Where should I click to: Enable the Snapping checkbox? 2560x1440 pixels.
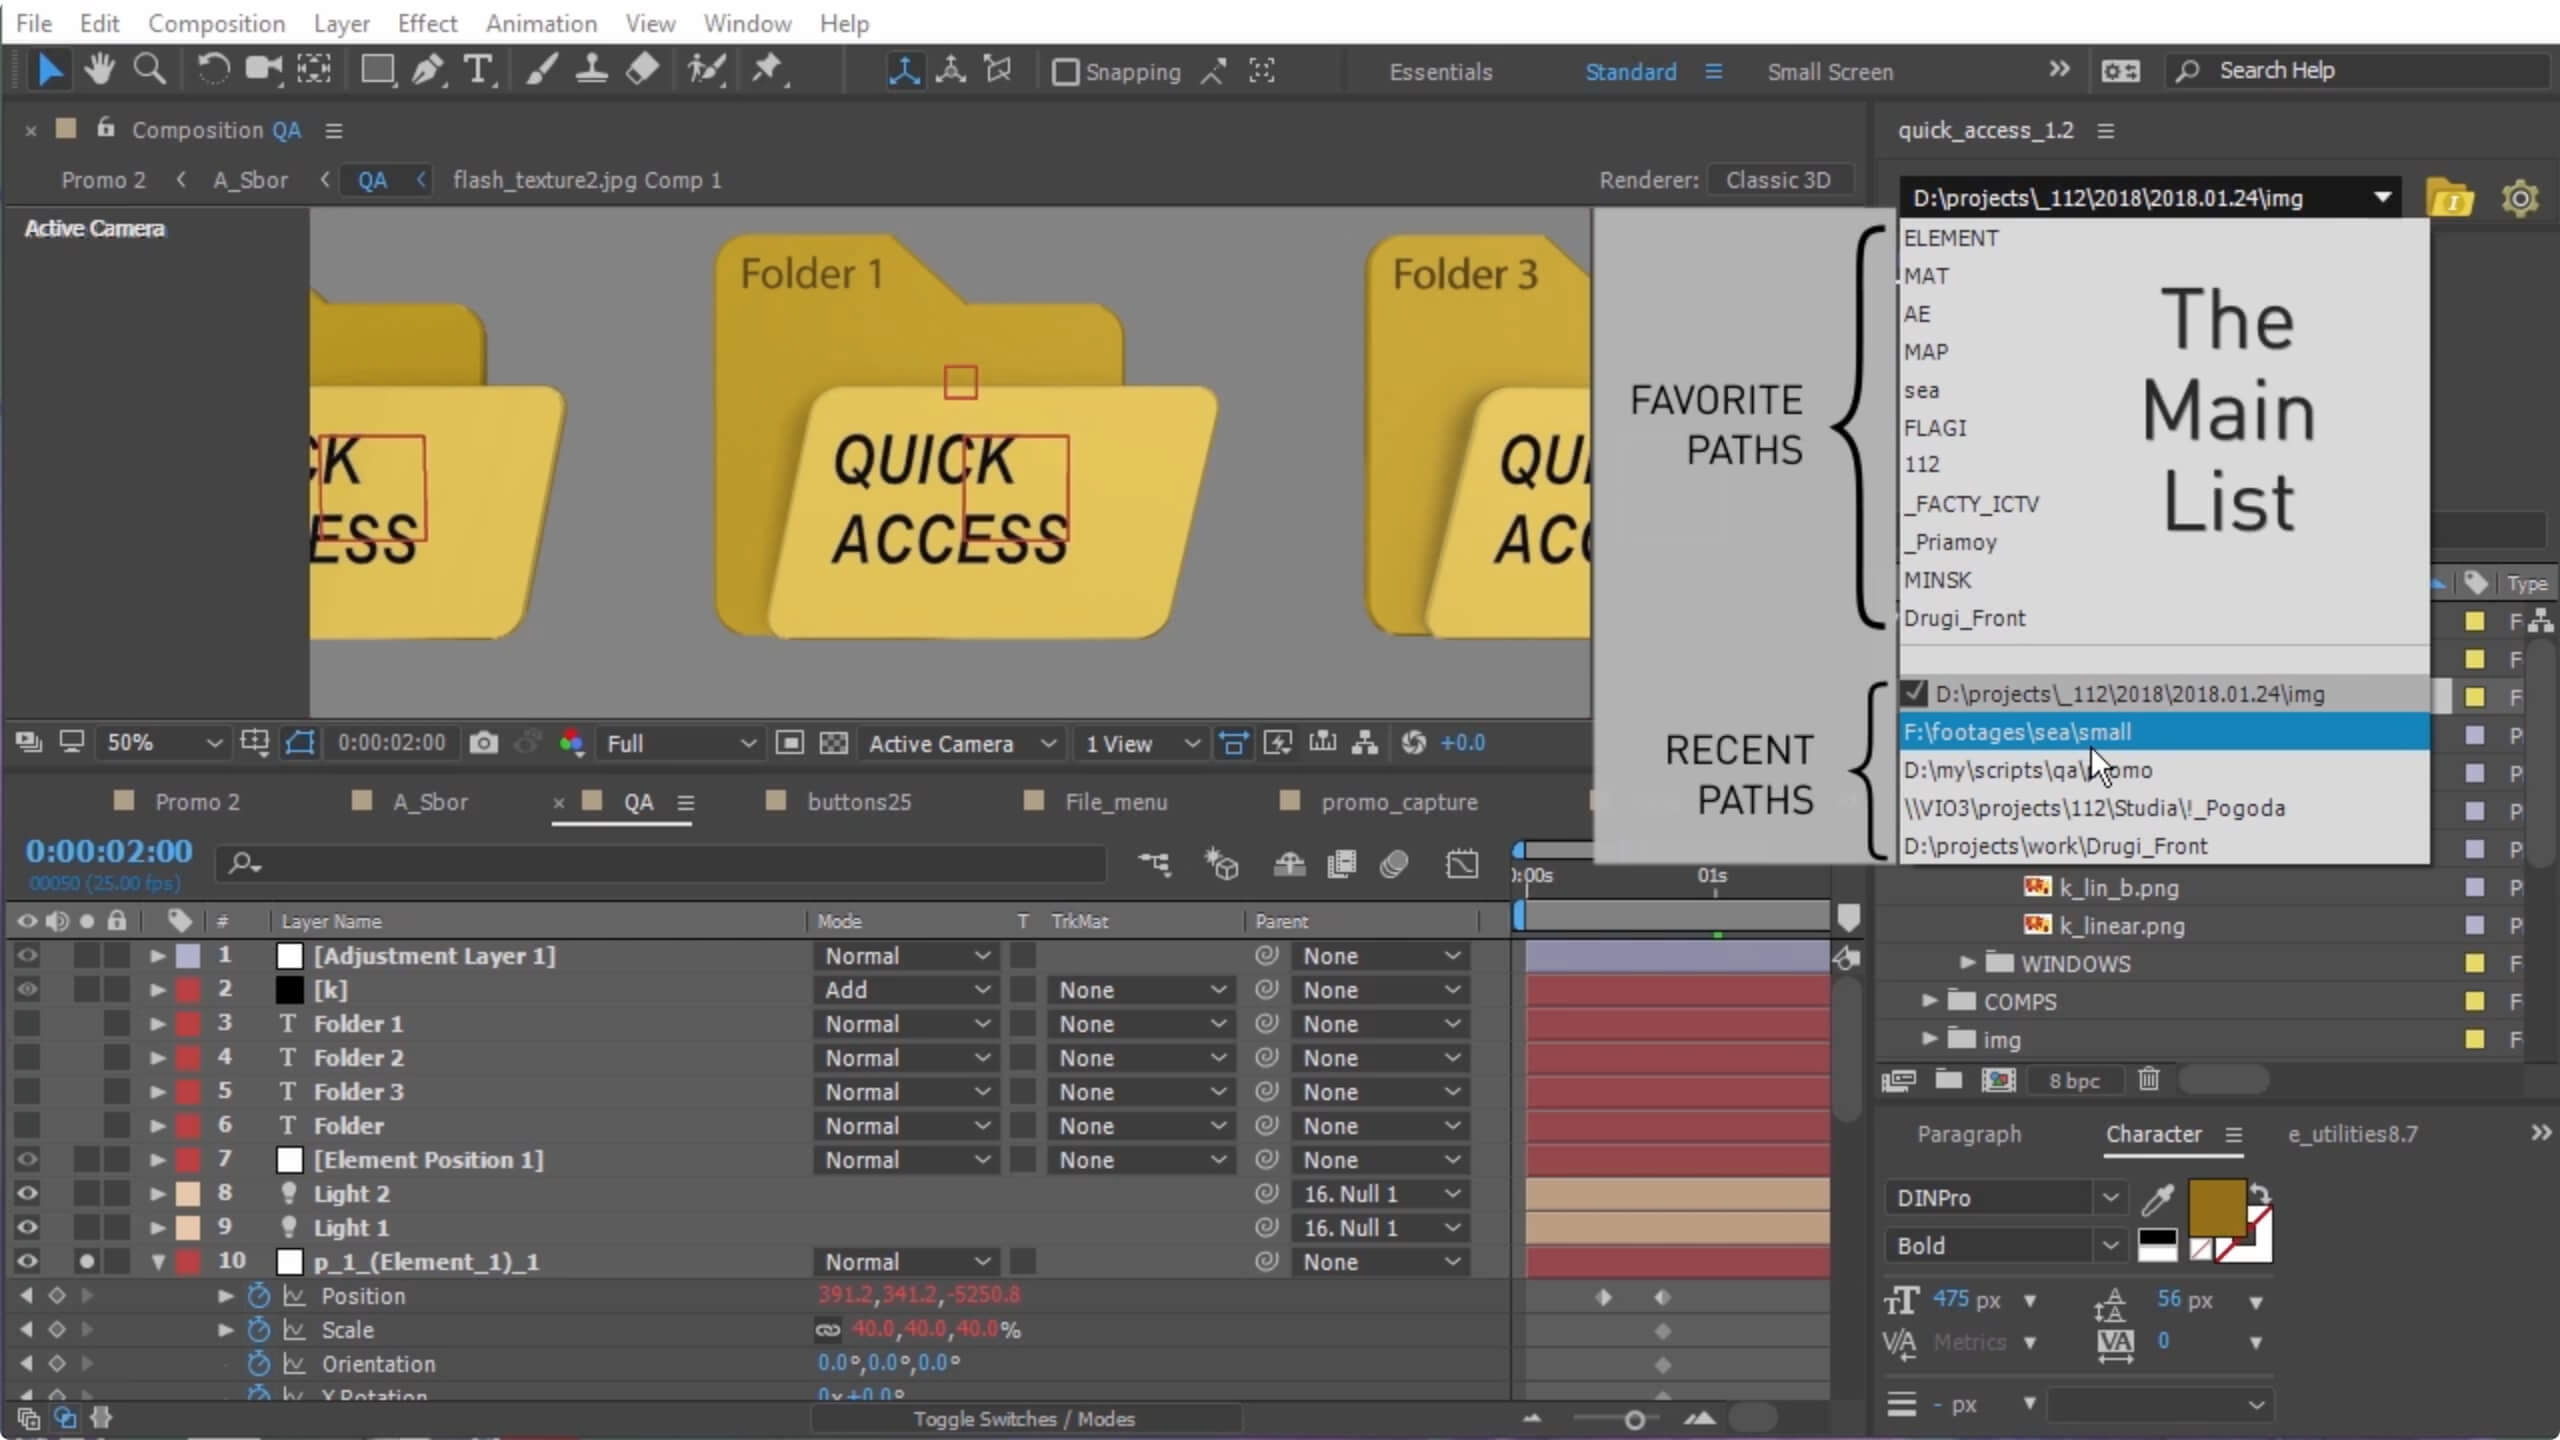1066,72
